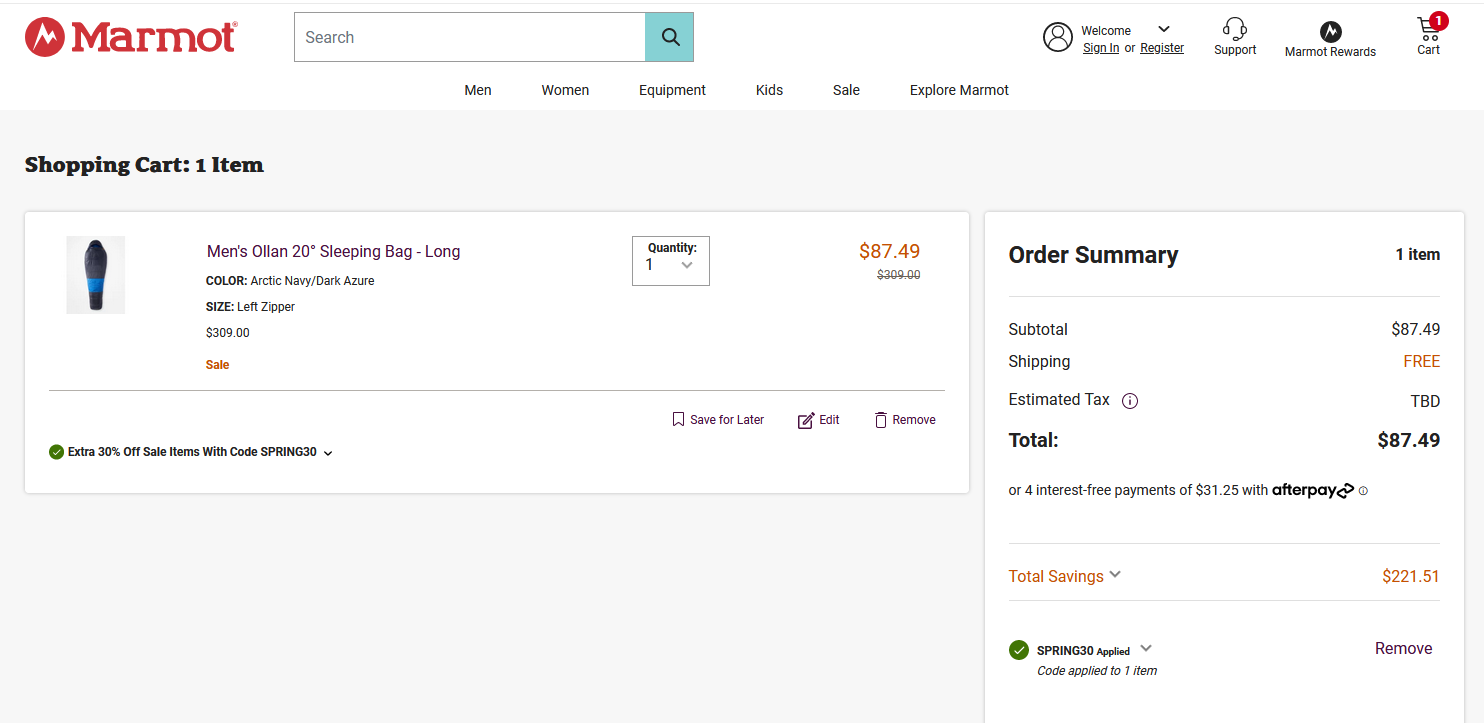Click the Estimated Tax info icon
Image resolution: width=1484 pixels, height=723 pixels.
point(1130,401)
